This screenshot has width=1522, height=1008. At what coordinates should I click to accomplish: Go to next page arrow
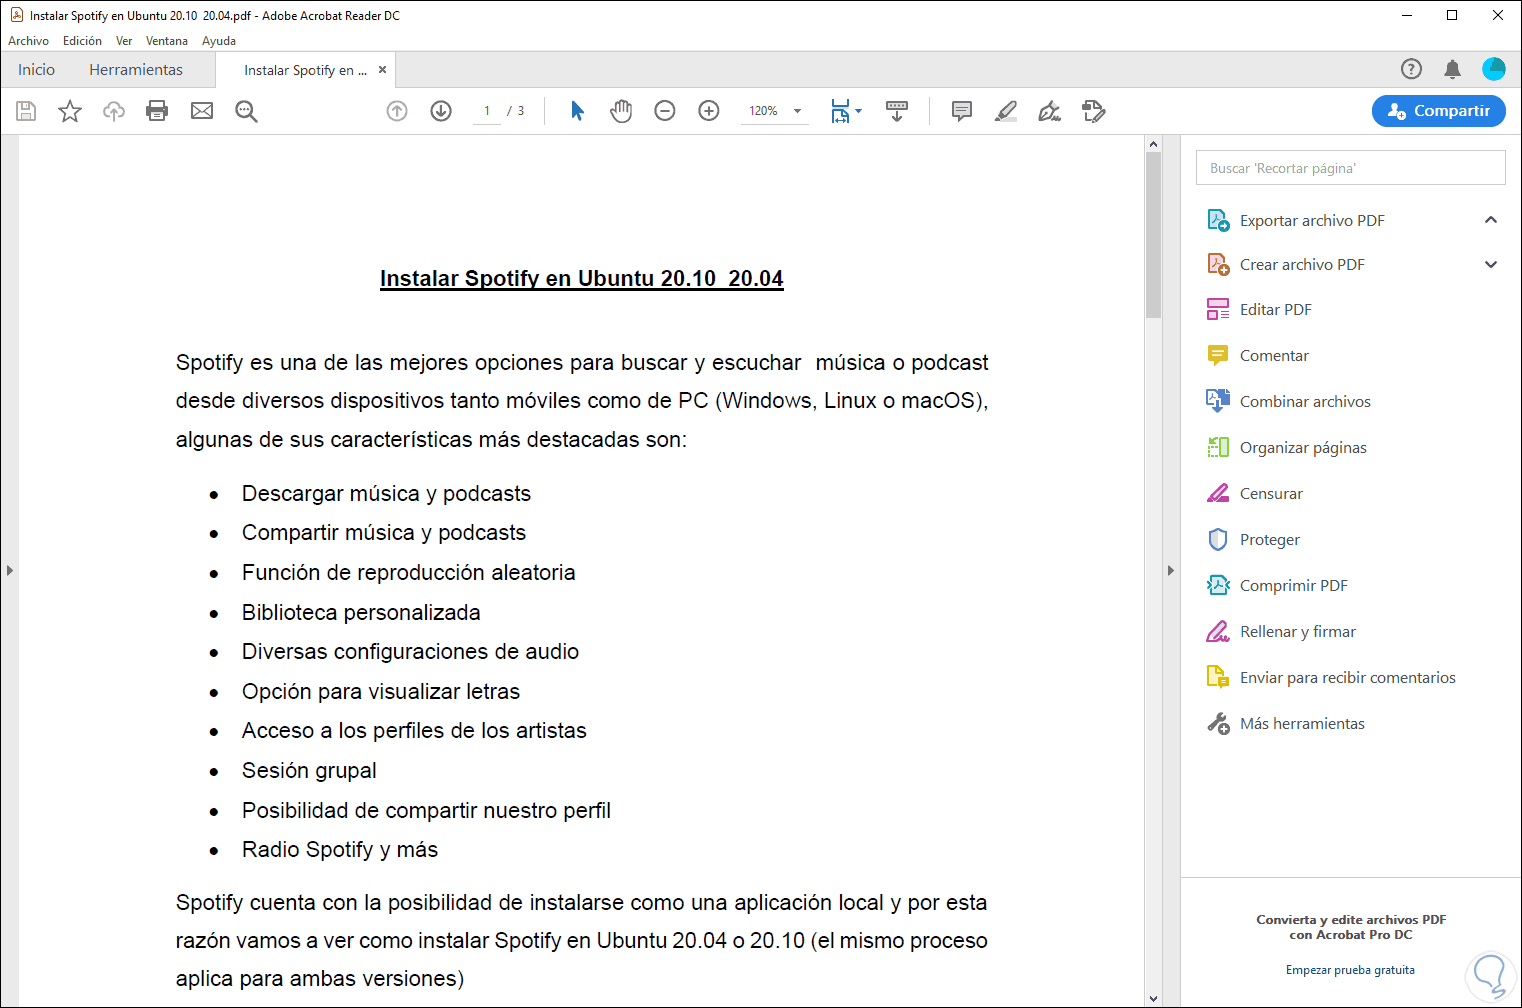coord(441,111)
